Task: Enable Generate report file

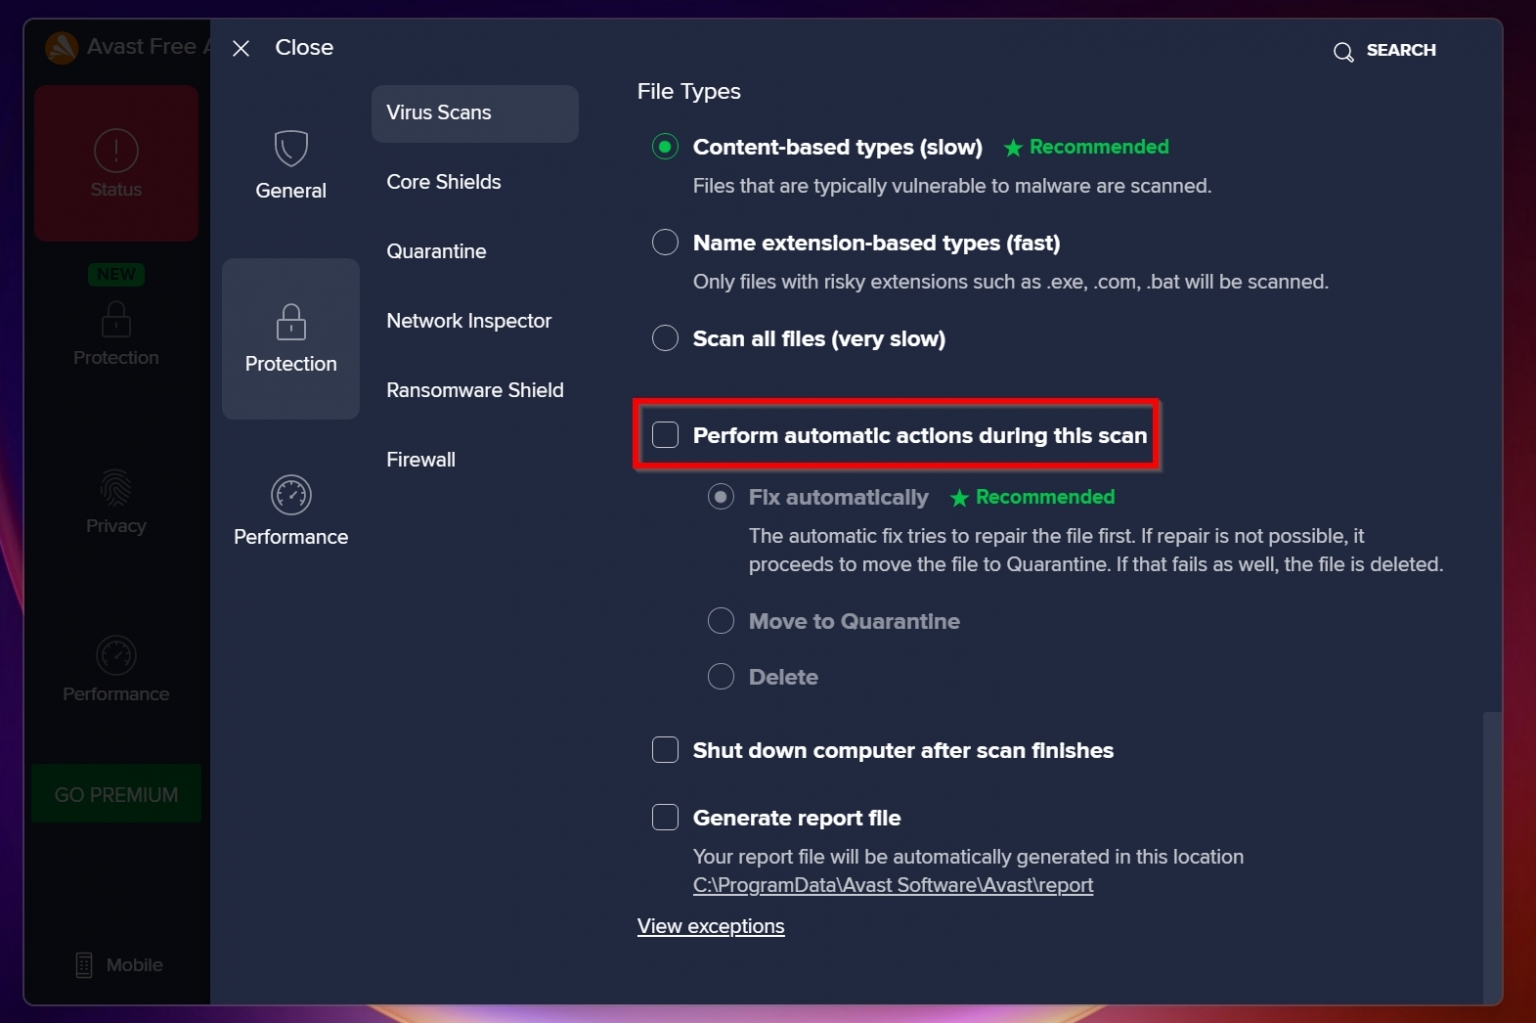Action: (x=665, y=817)
